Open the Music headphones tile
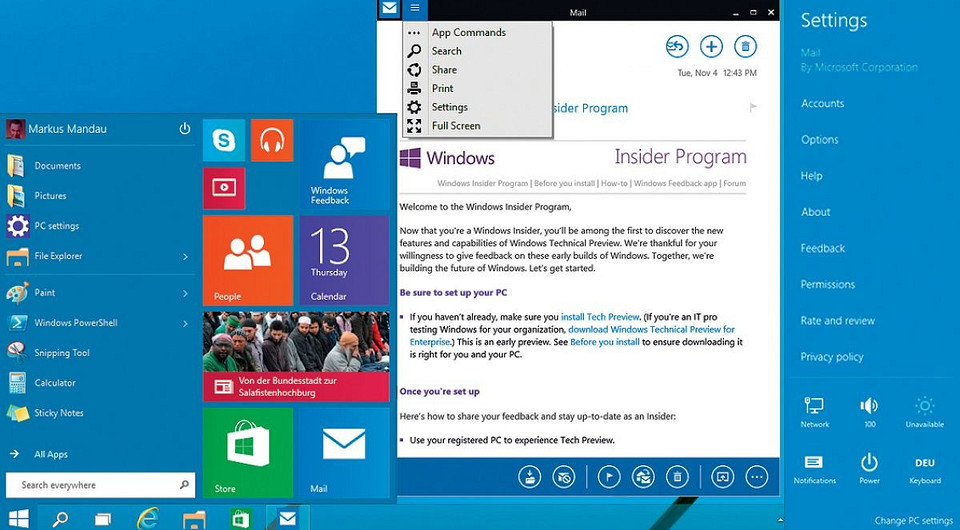Viewport: 960px width, 530px height. tap(272, 140)
